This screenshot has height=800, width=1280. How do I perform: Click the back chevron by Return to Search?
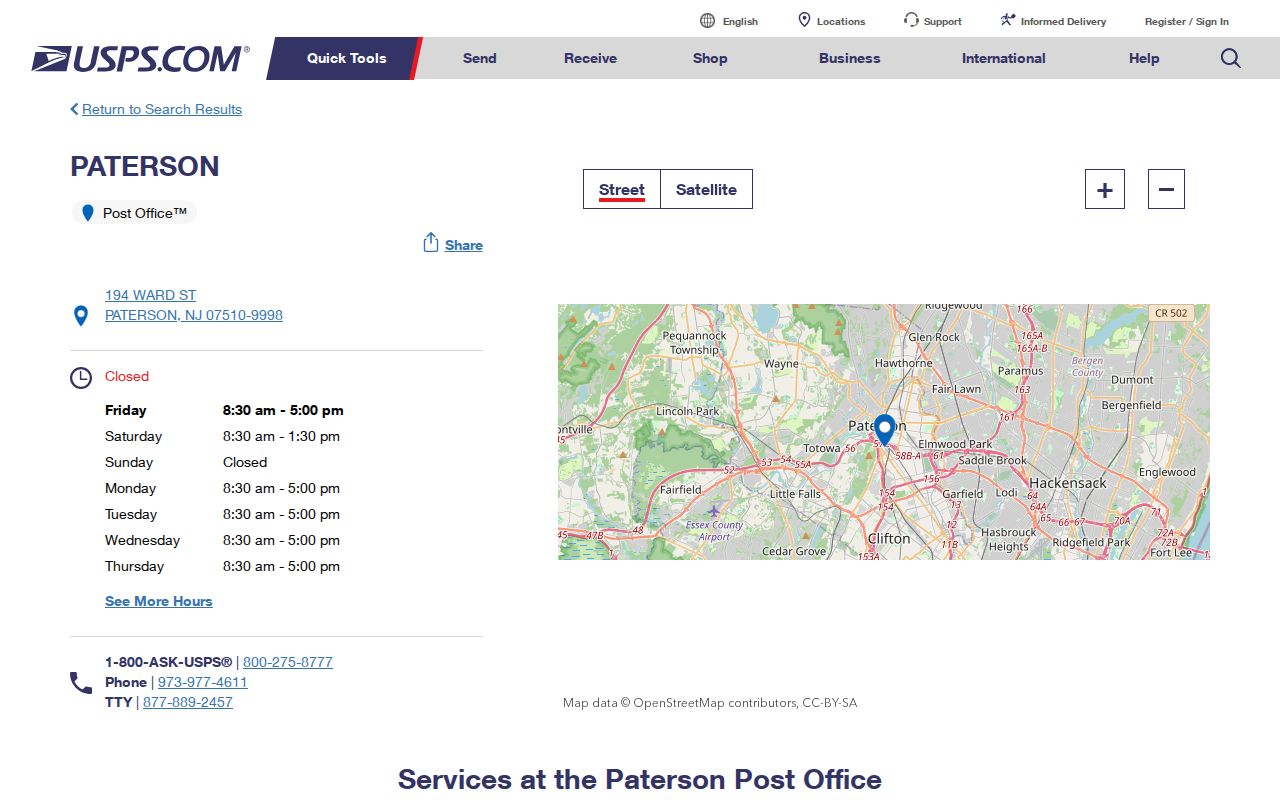click(x=74, y=109)
